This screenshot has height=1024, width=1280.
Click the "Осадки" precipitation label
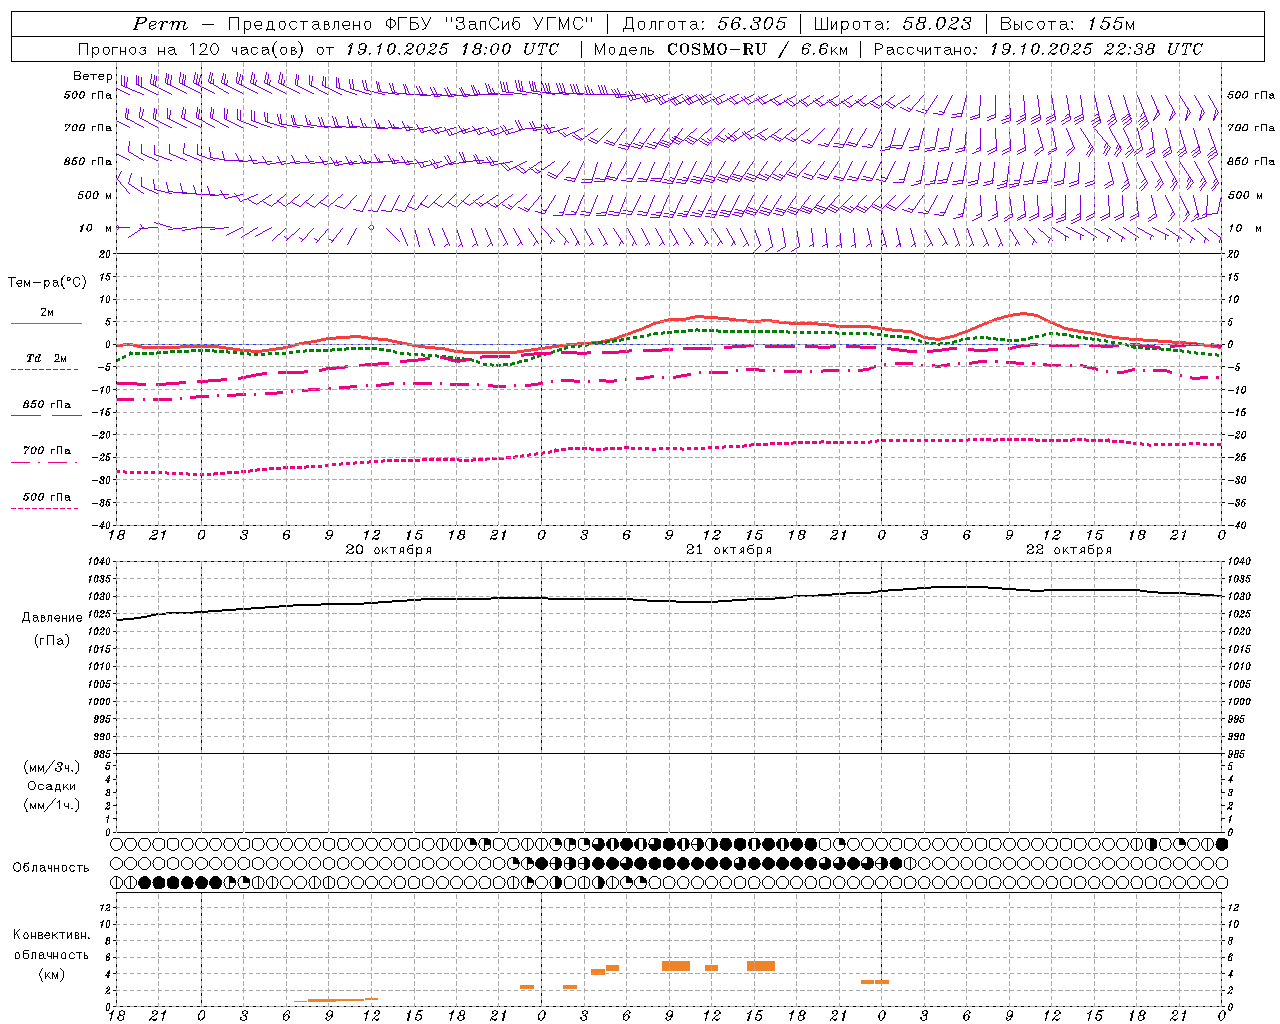[x=51, y=786]
